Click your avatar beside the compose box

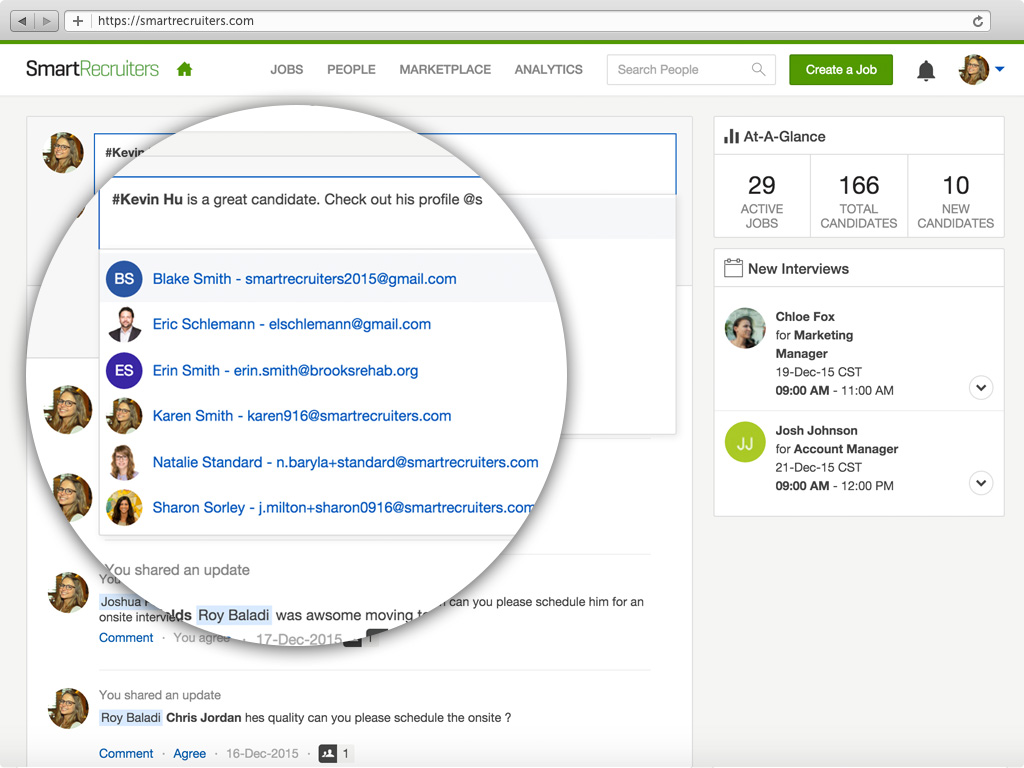pyautogui.click(x=63, y=153)
